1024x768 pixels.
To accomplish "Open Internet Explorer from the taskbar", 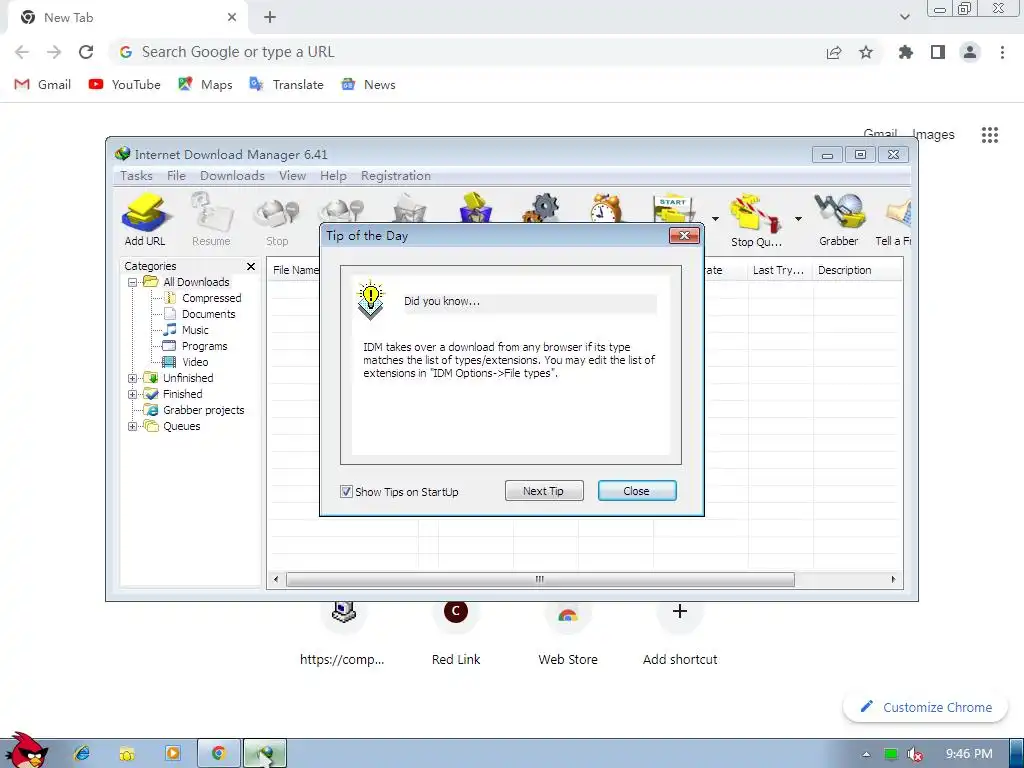I will pos(82,754).
